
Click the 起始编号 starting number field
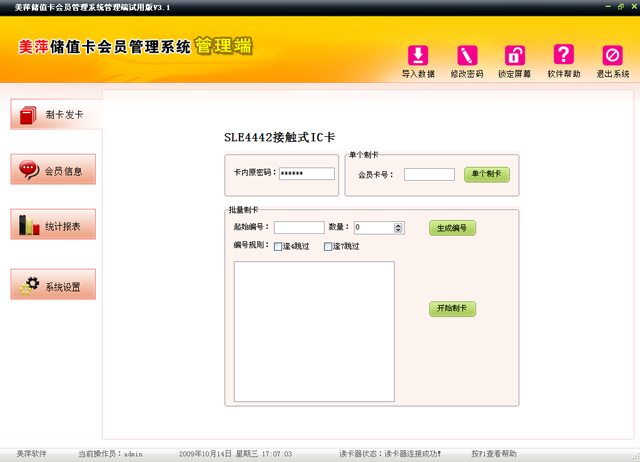point(299,228)
